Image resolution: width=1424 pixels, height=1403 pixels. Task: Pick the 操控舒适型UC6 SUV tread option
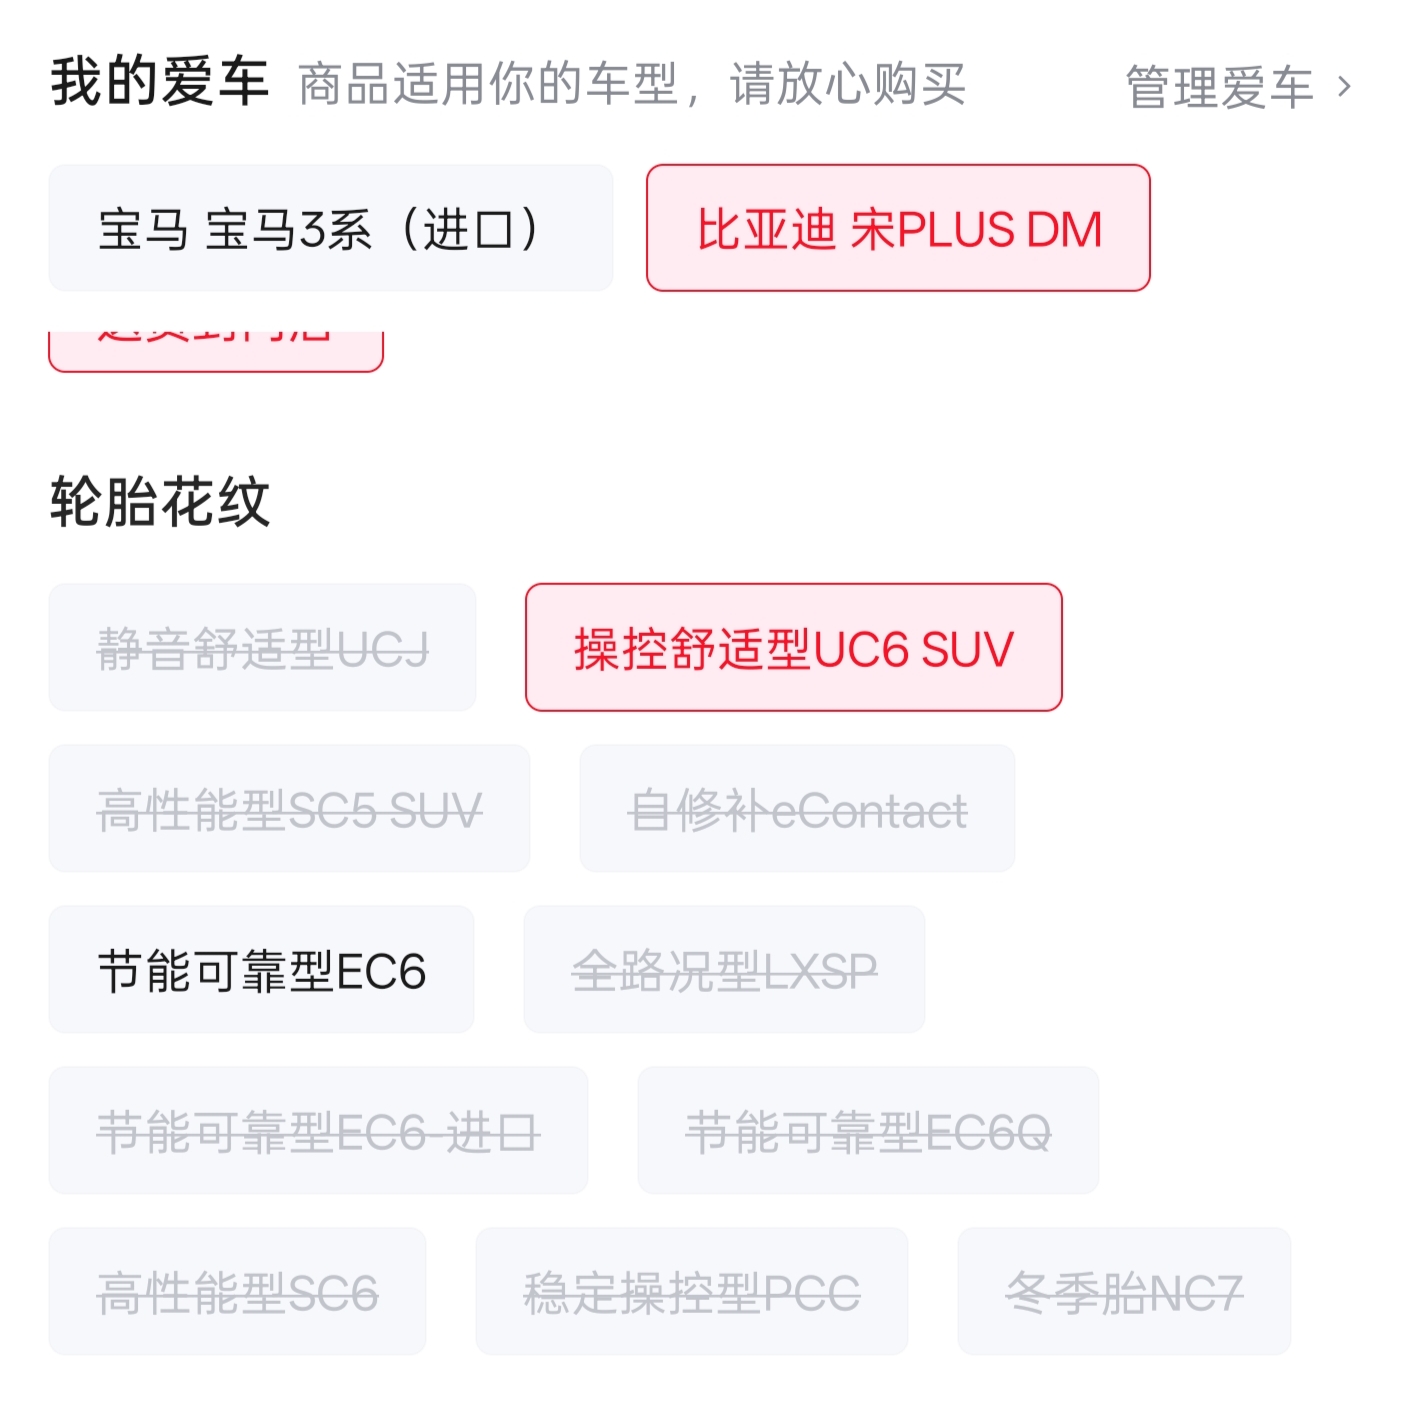point(793,648)
